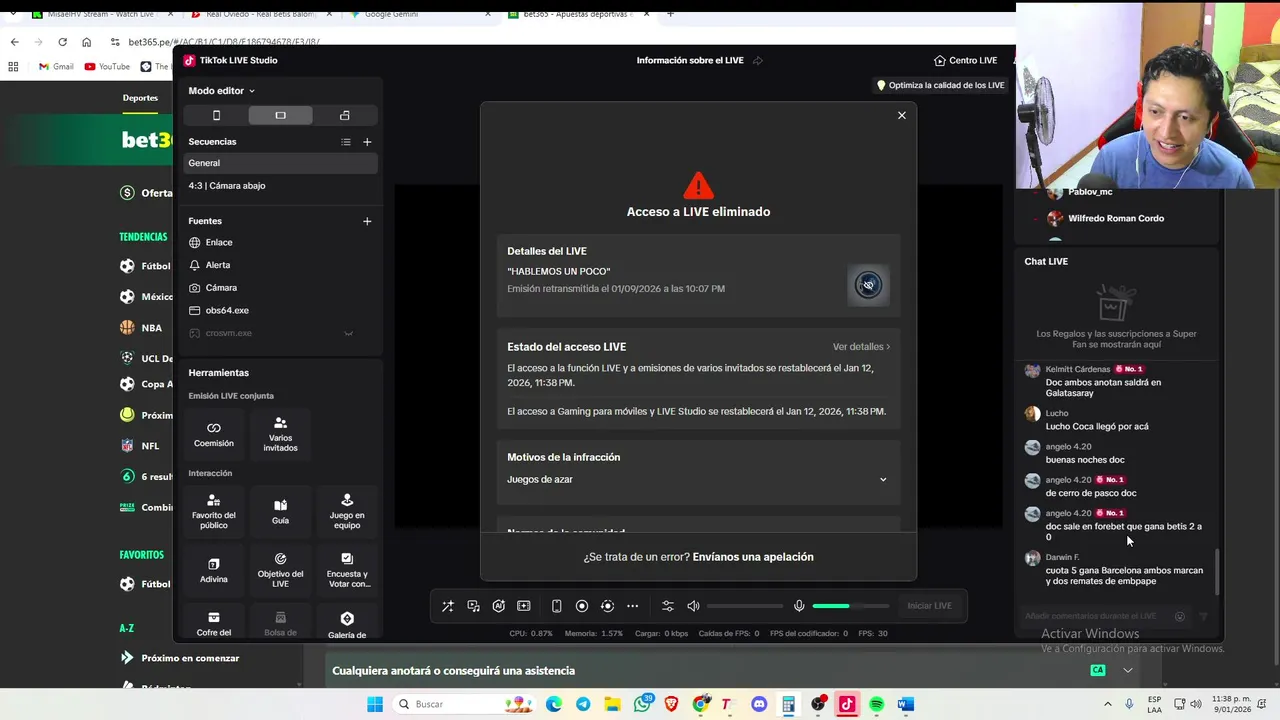Open the Varios invitados tool

click(x=280, y=434)
